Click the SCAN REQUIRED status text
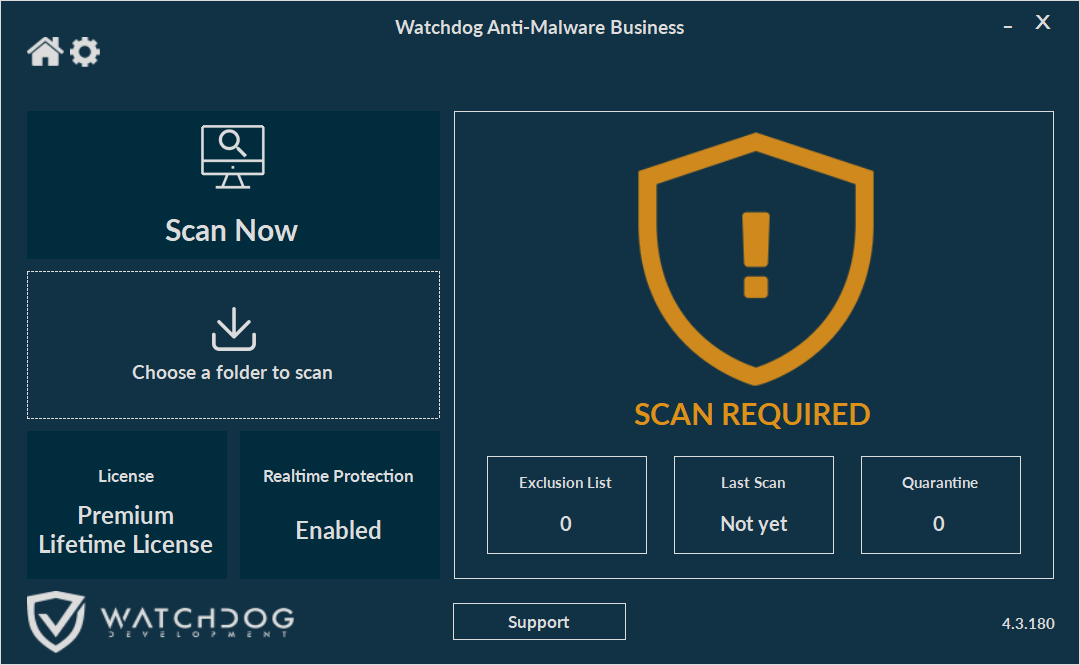This screenshot has height=665, width=1080. coord(752,415)
